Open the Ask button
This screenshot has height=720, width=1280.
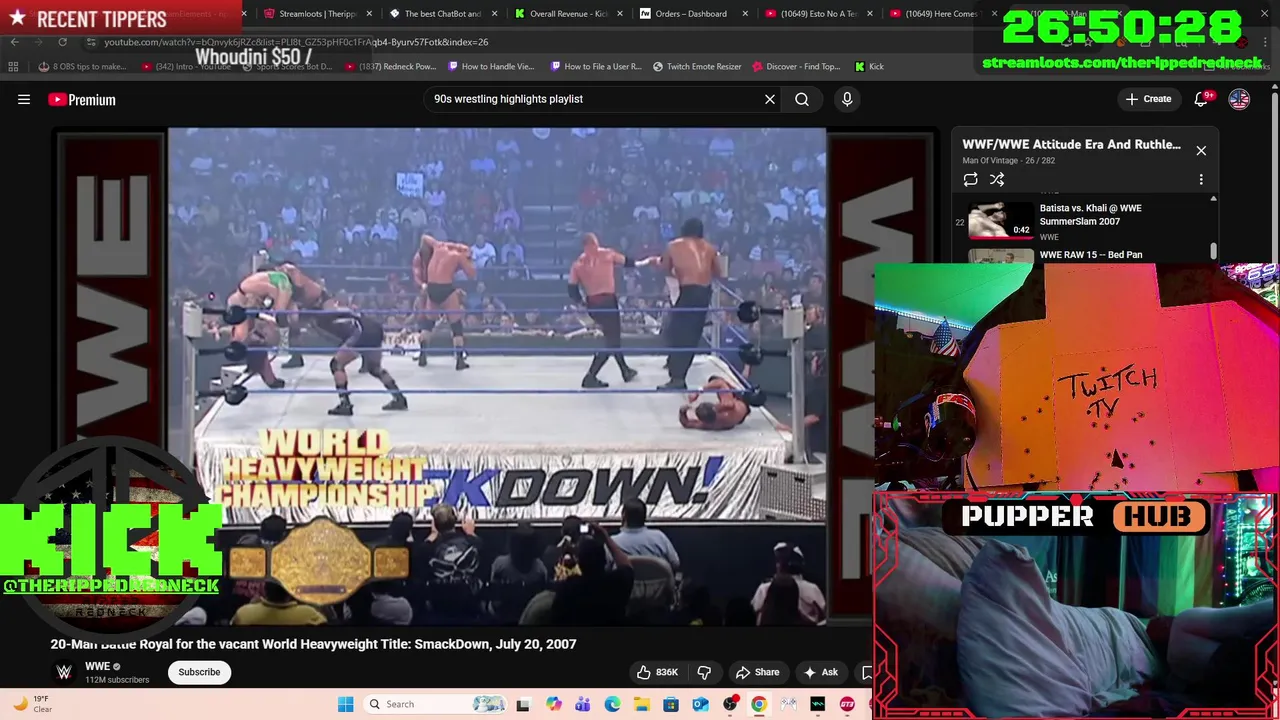[820, 672]
